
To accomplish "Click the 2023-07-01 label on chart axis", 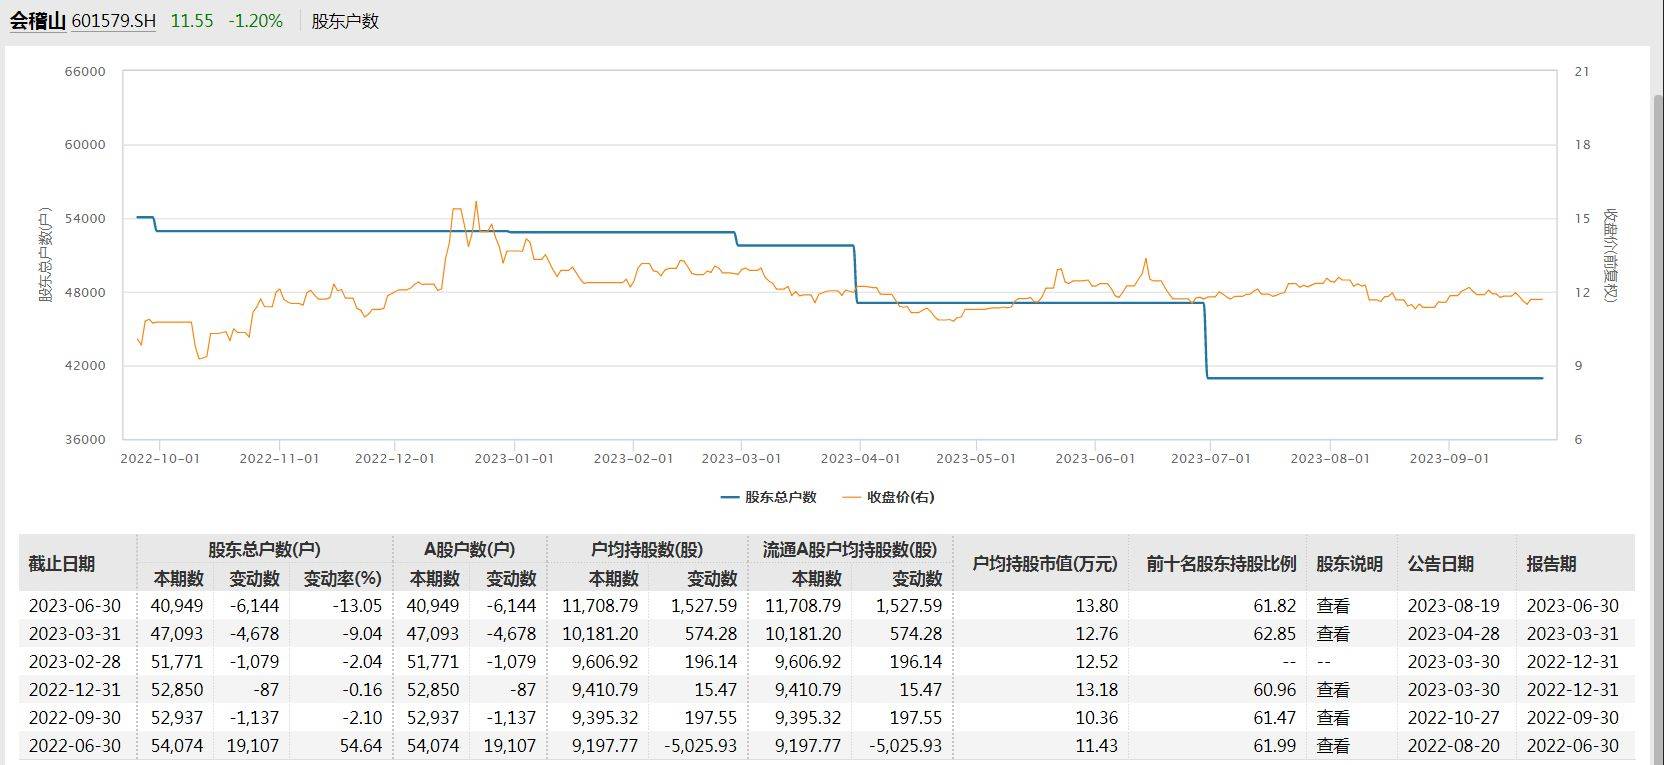I will click(x=1210, y=459).
